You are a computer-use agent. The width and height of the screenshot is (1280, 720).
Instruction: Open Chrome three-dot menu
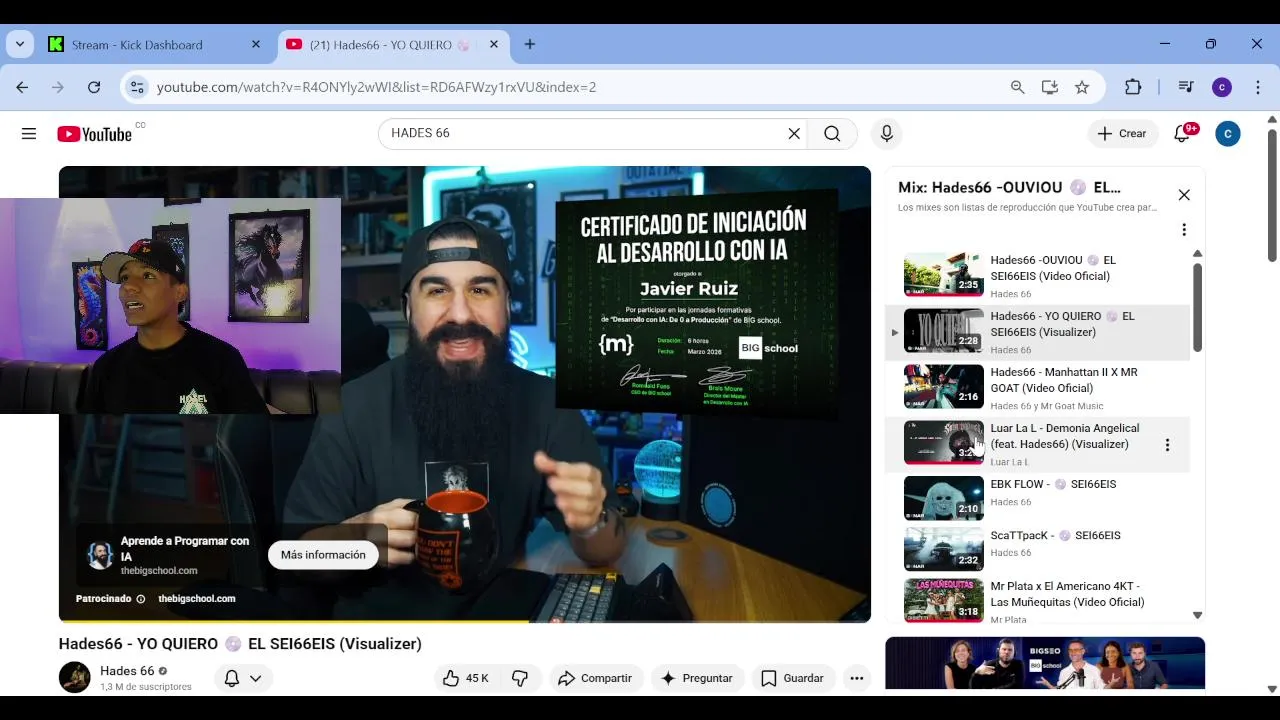click(1258, 87)
